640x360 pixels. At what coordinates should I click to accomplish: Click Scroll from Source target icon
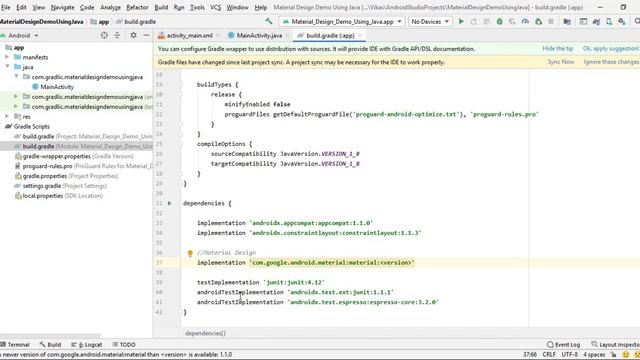pos(104,36)
